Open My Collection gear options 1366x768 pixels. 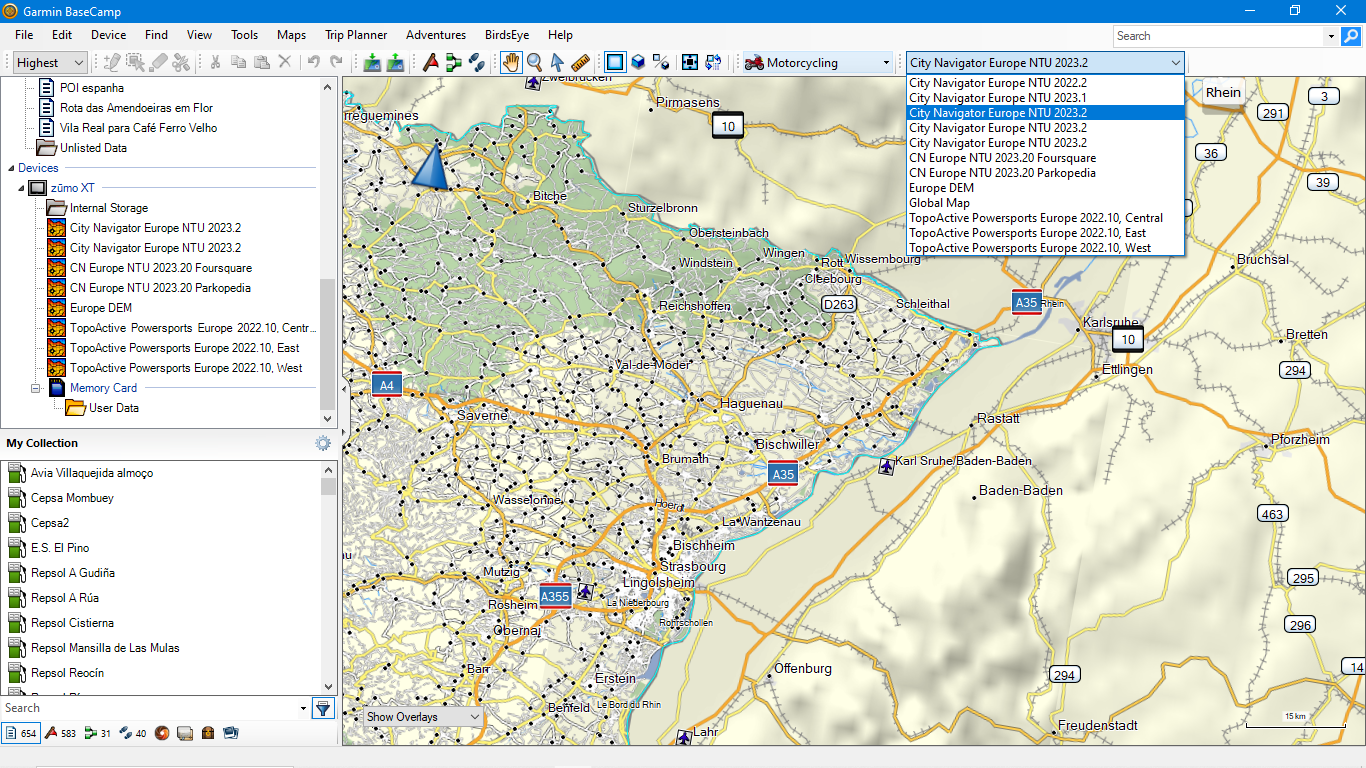point(322,443)
